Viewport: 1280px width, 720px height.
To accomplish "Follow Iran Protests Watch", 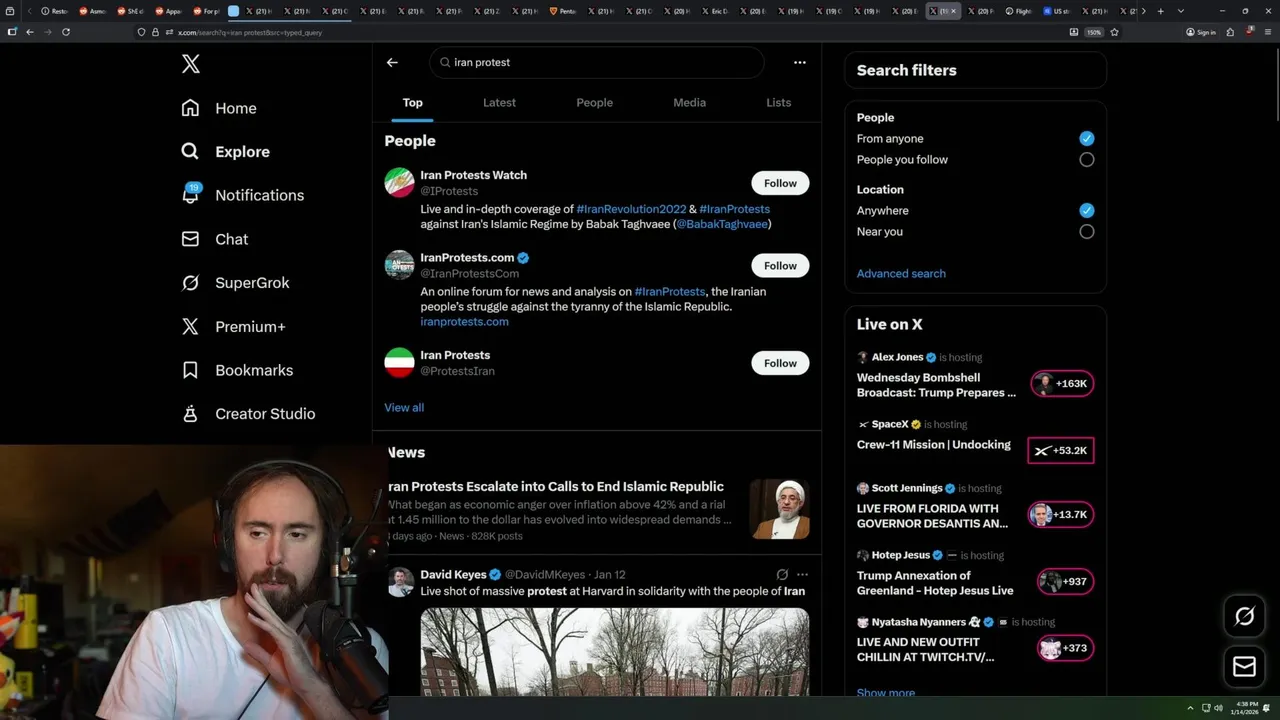I will [780, 183].
